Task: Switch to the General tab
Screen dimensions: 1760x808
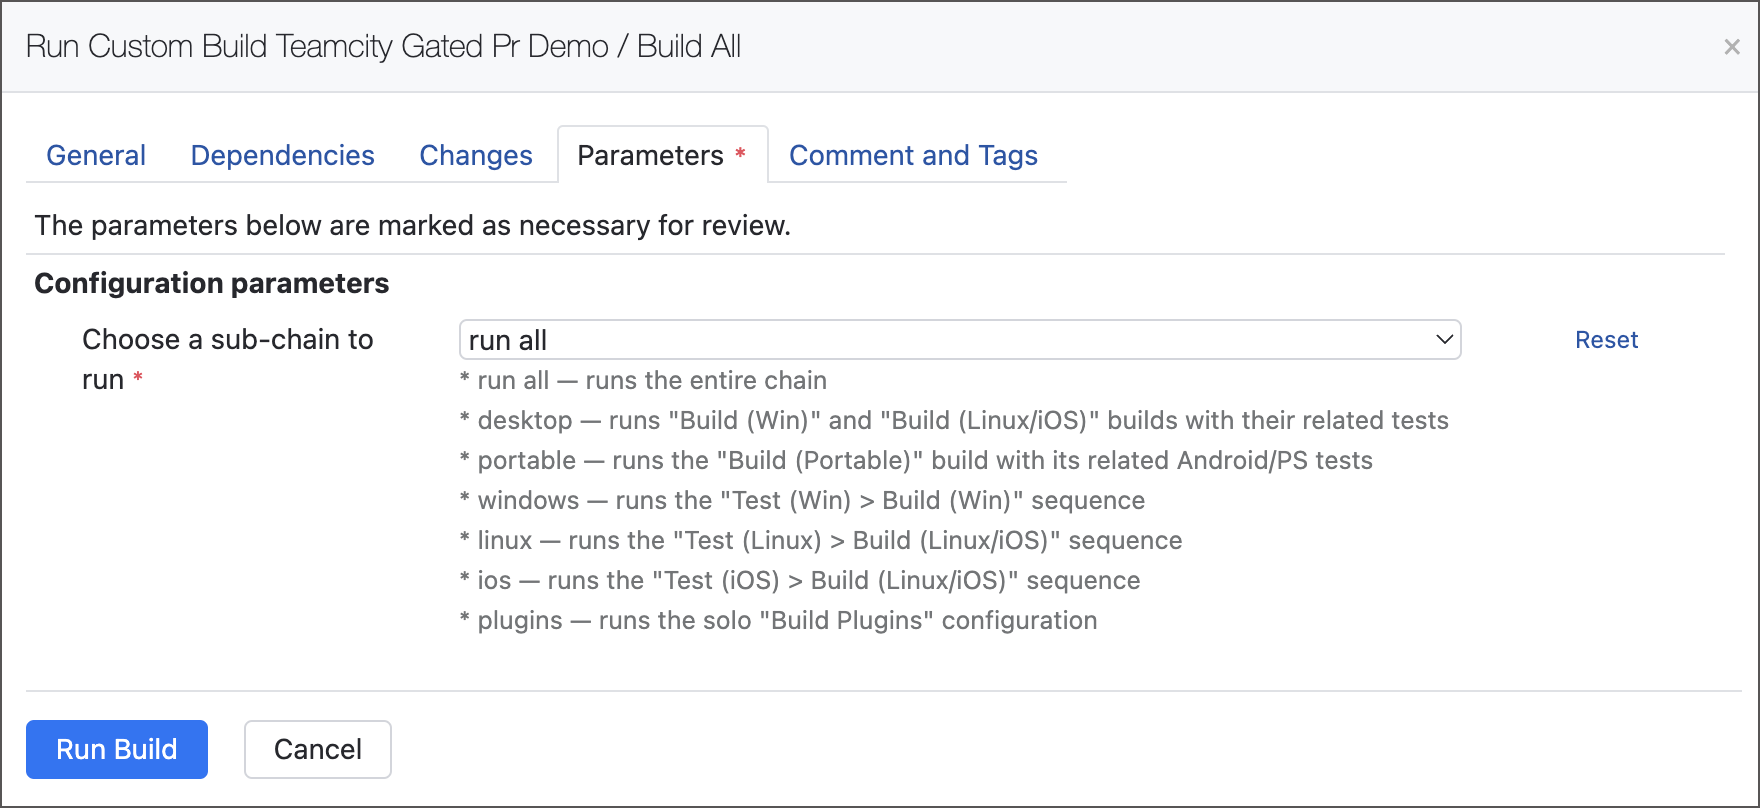Action: coord(96,156)
